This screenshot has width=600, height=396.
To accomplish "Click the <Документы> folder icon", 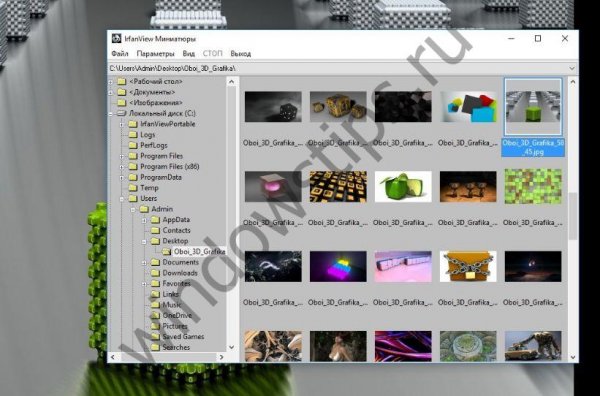I will 122,92.
